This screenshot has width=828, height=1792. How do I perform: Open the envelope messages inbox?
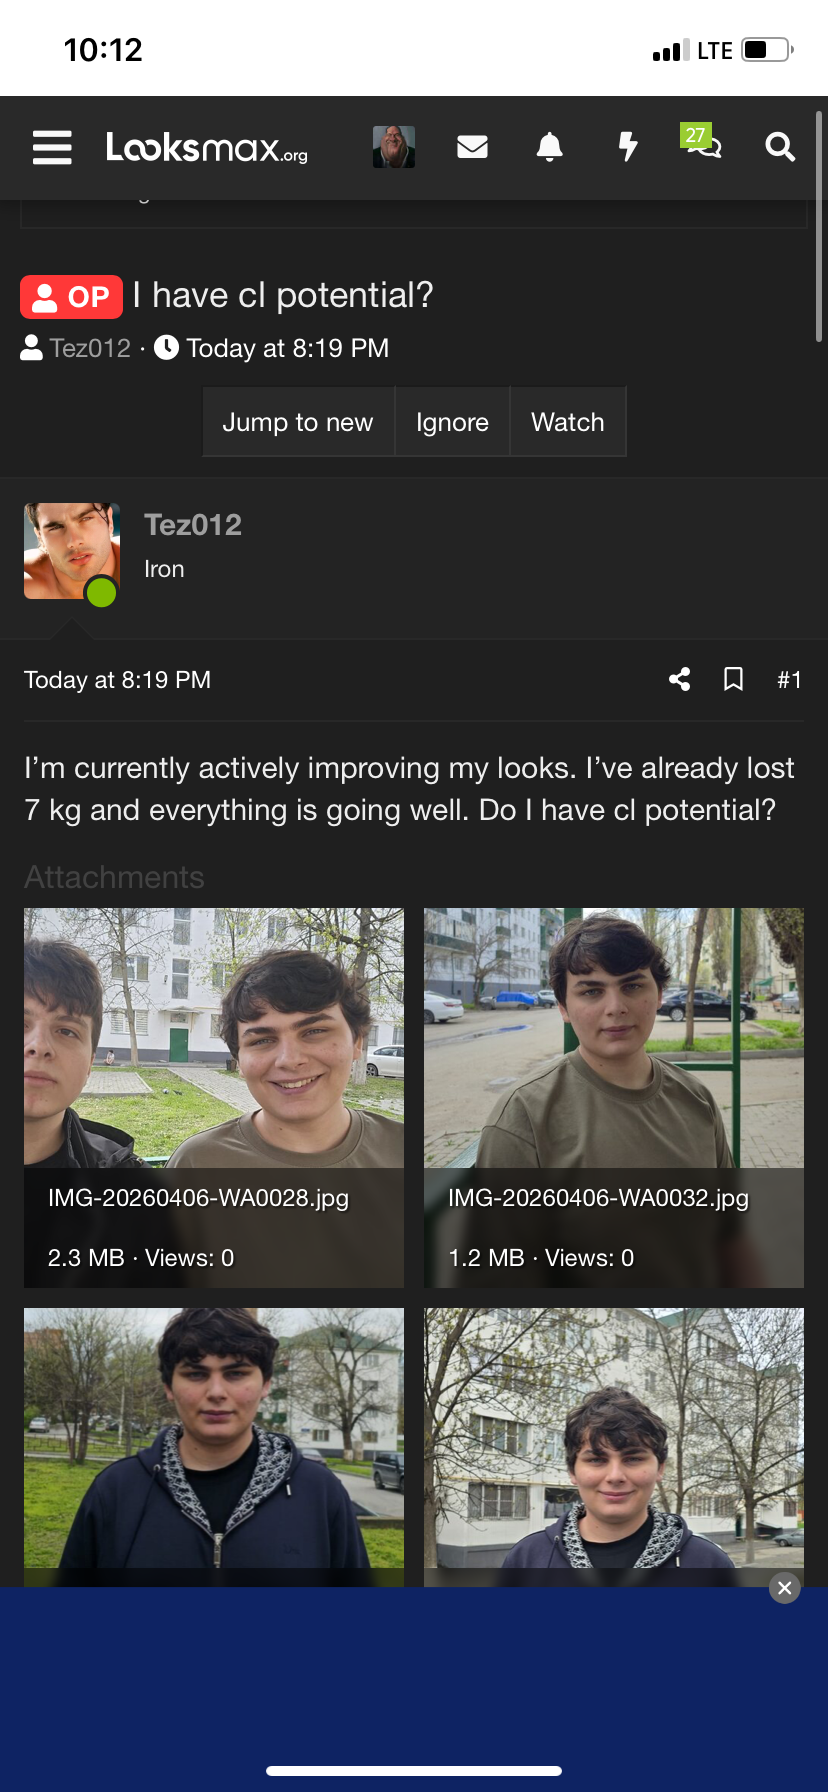[x=472, y=147]
